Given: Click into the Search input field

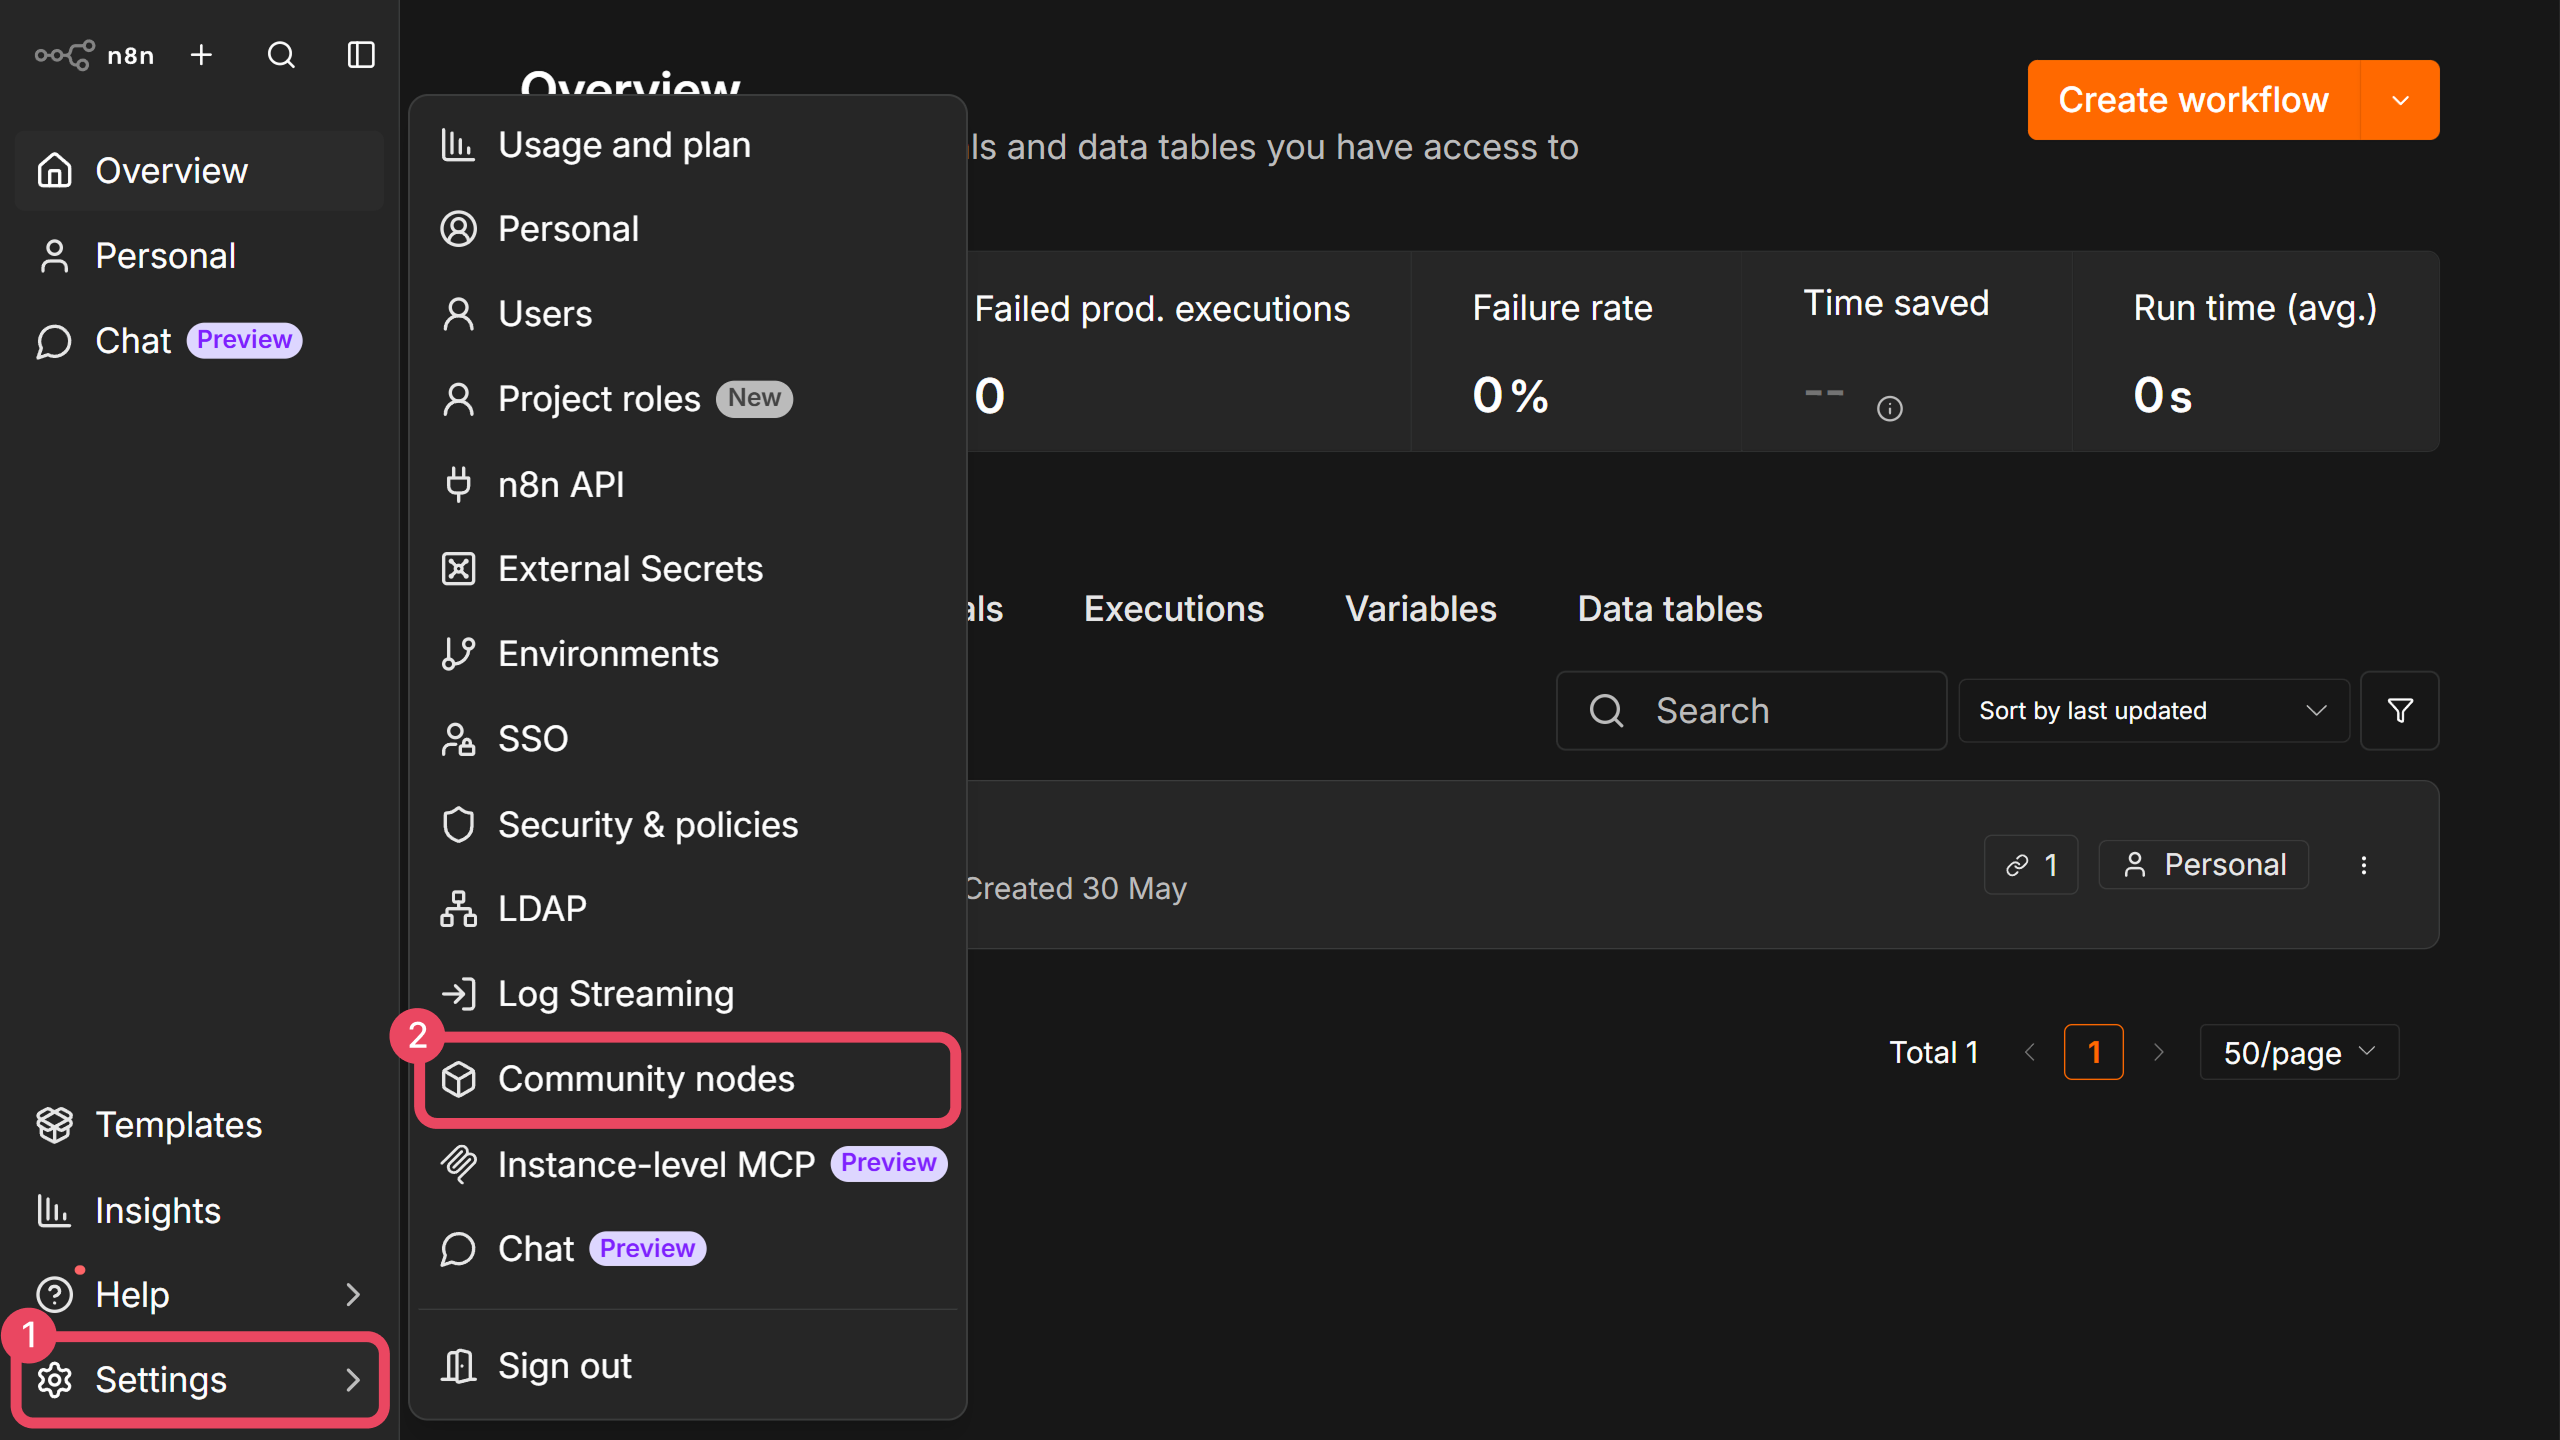Looking at the screenshot, I should tap(1751, 711).
